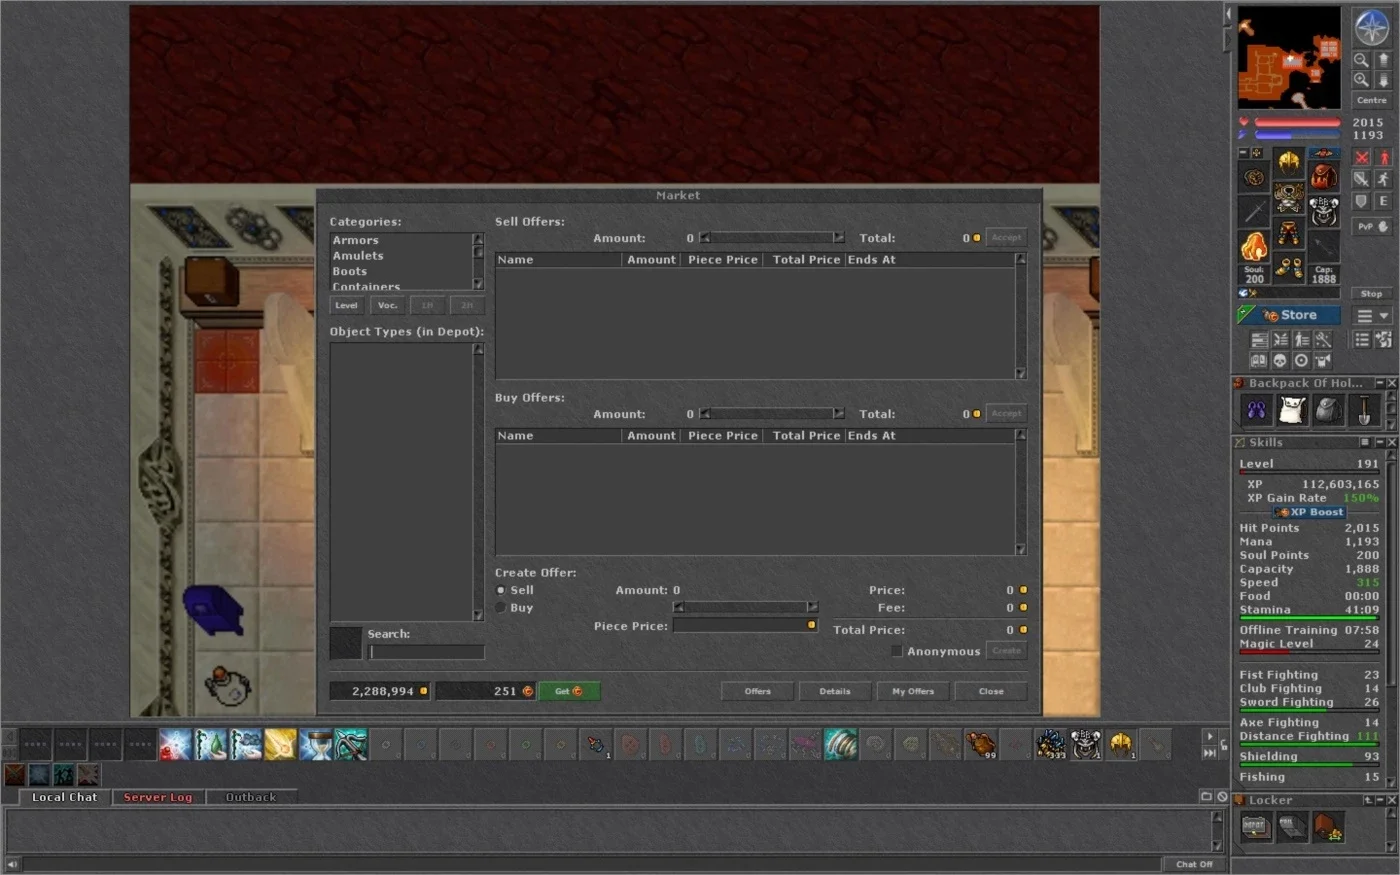
Task: Select the helmet slot in equipment
Action: [1289, 161]
